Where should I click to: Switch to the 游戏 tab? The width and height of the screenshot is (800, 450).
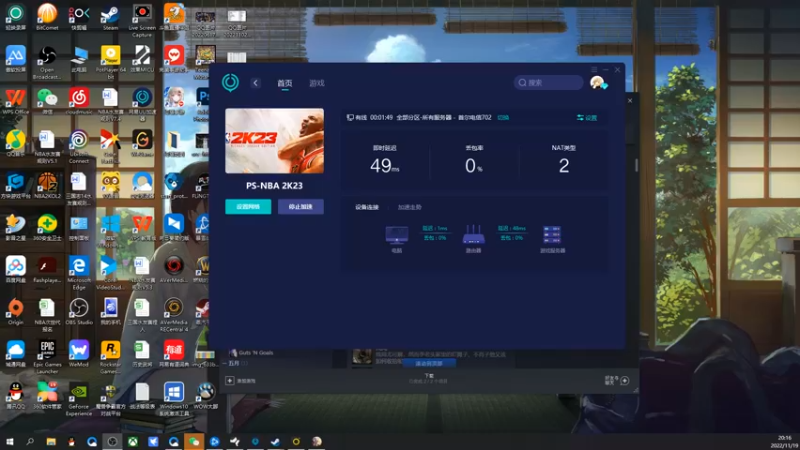click(317, 83)
